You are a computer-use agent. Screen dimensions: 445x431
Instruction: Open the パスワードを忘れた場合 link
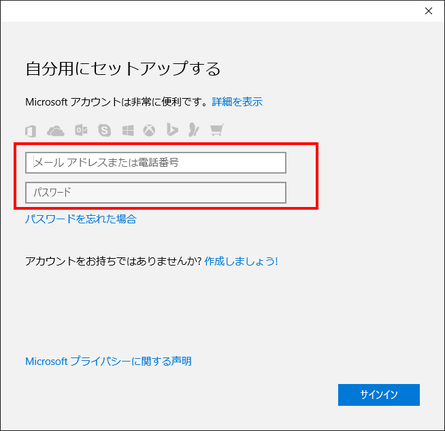pos(81,219)
